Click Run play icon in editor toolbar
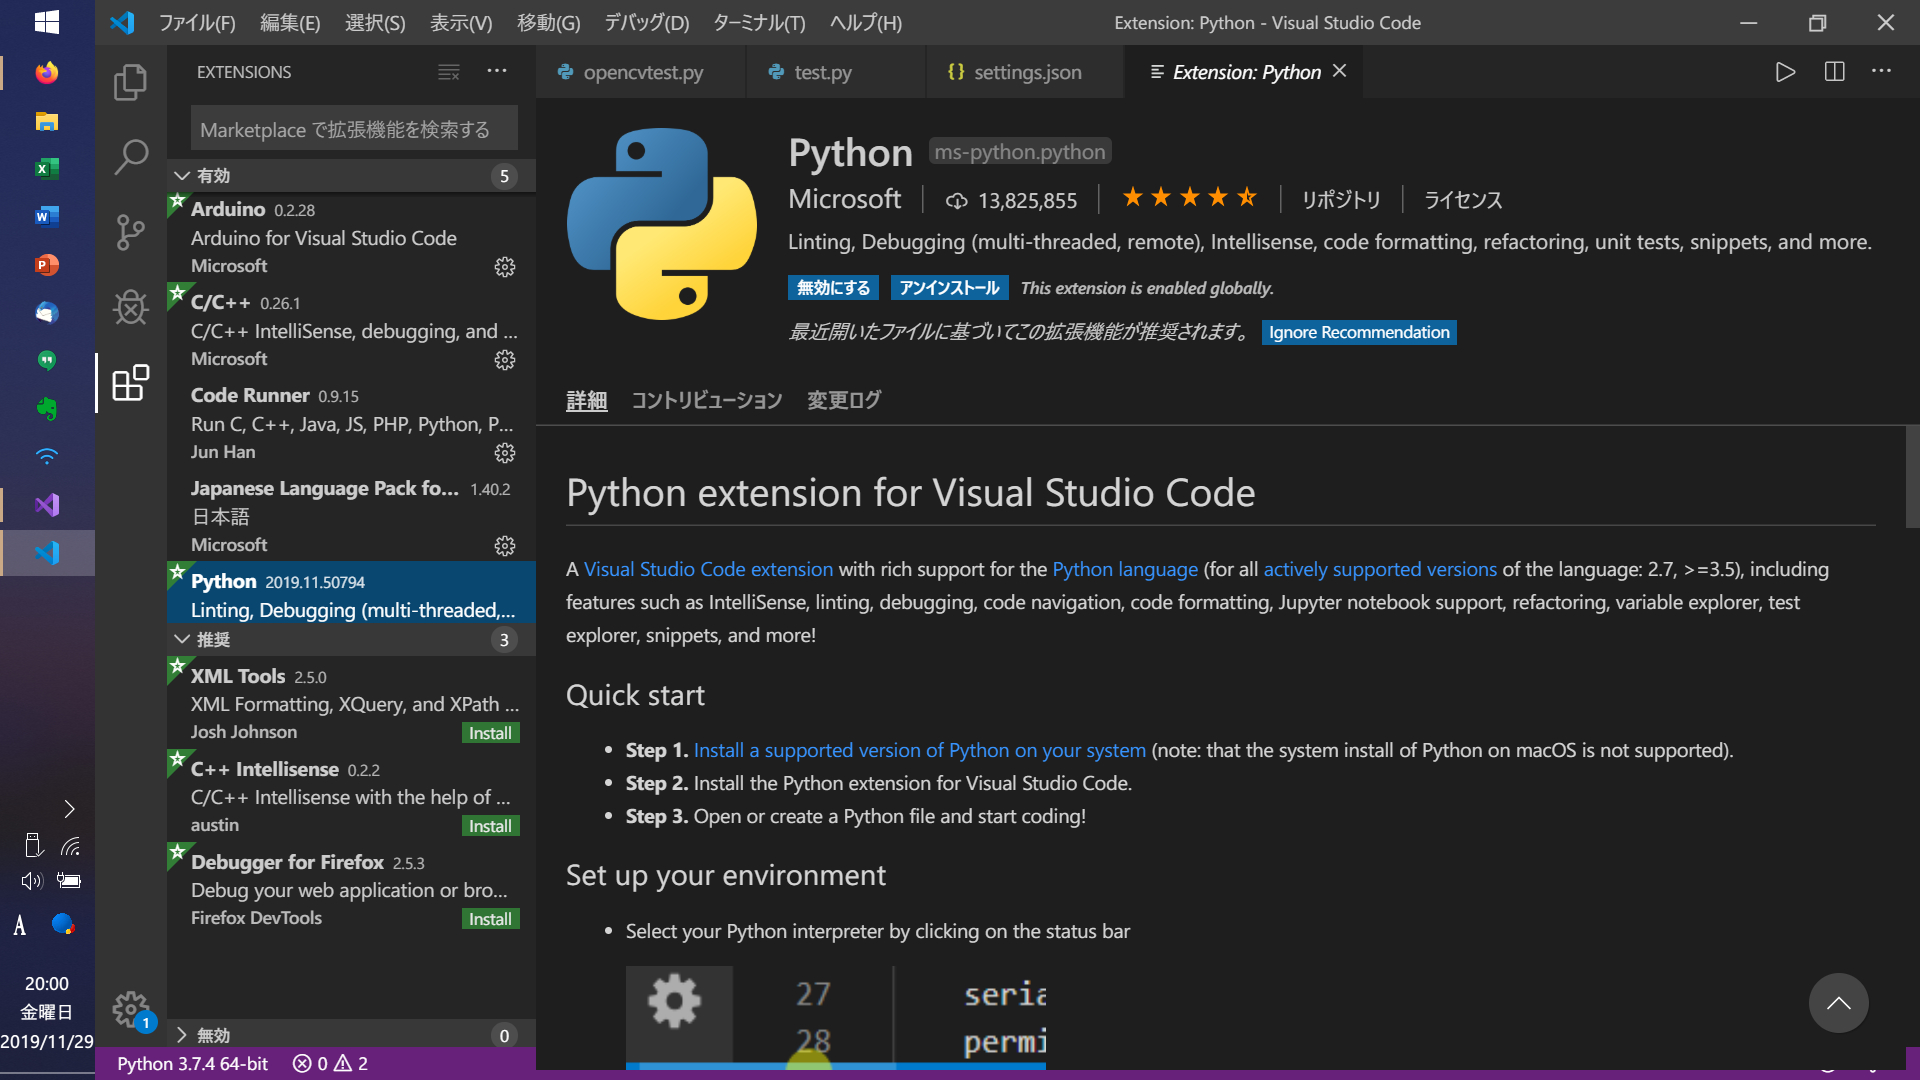1920x1080 pixels. [1785, 72]
